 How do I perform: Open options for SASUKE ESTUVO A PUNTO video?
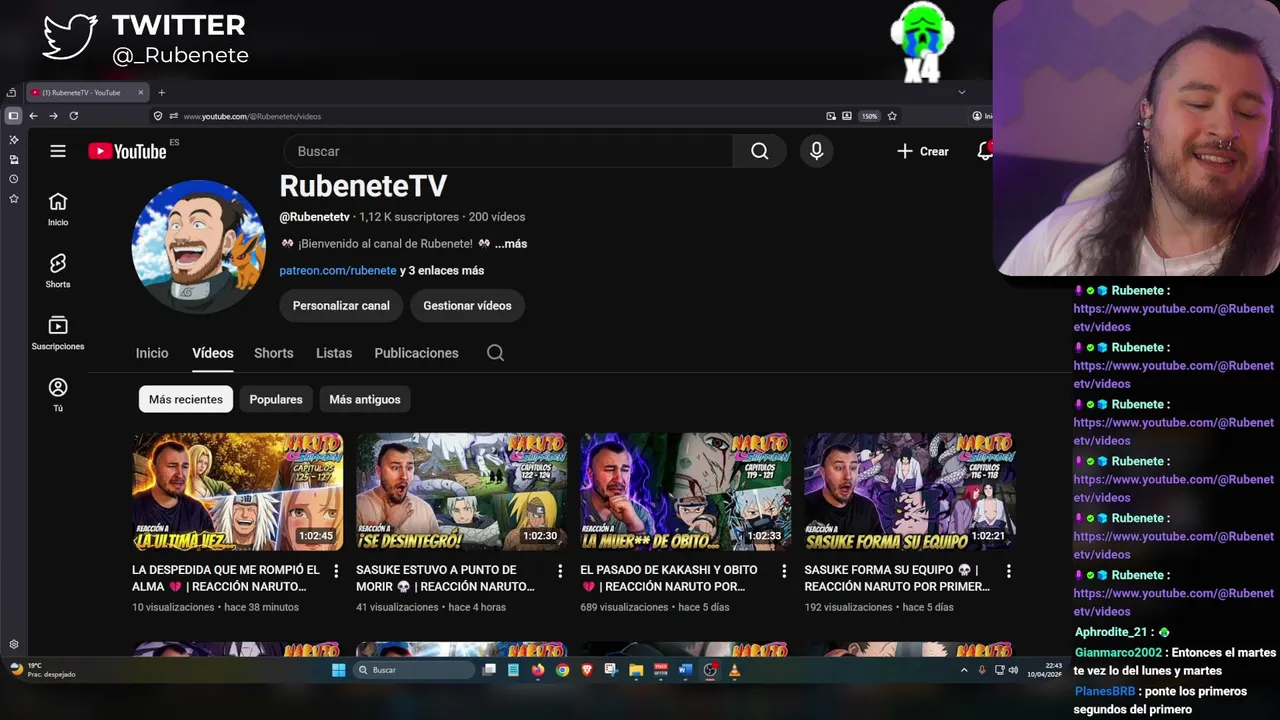[x=560, y=571]
